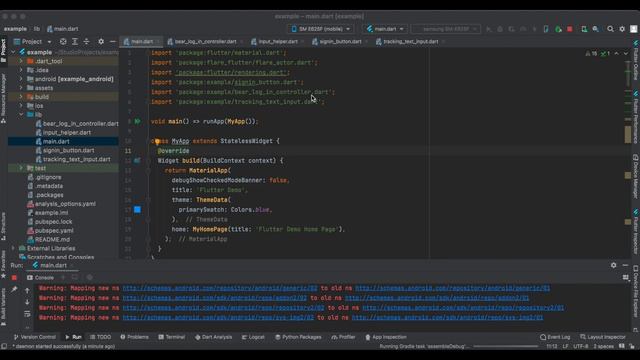Open IDE settings gear in top toolbar
Screen dimensions: 640x360
(622, 29)
